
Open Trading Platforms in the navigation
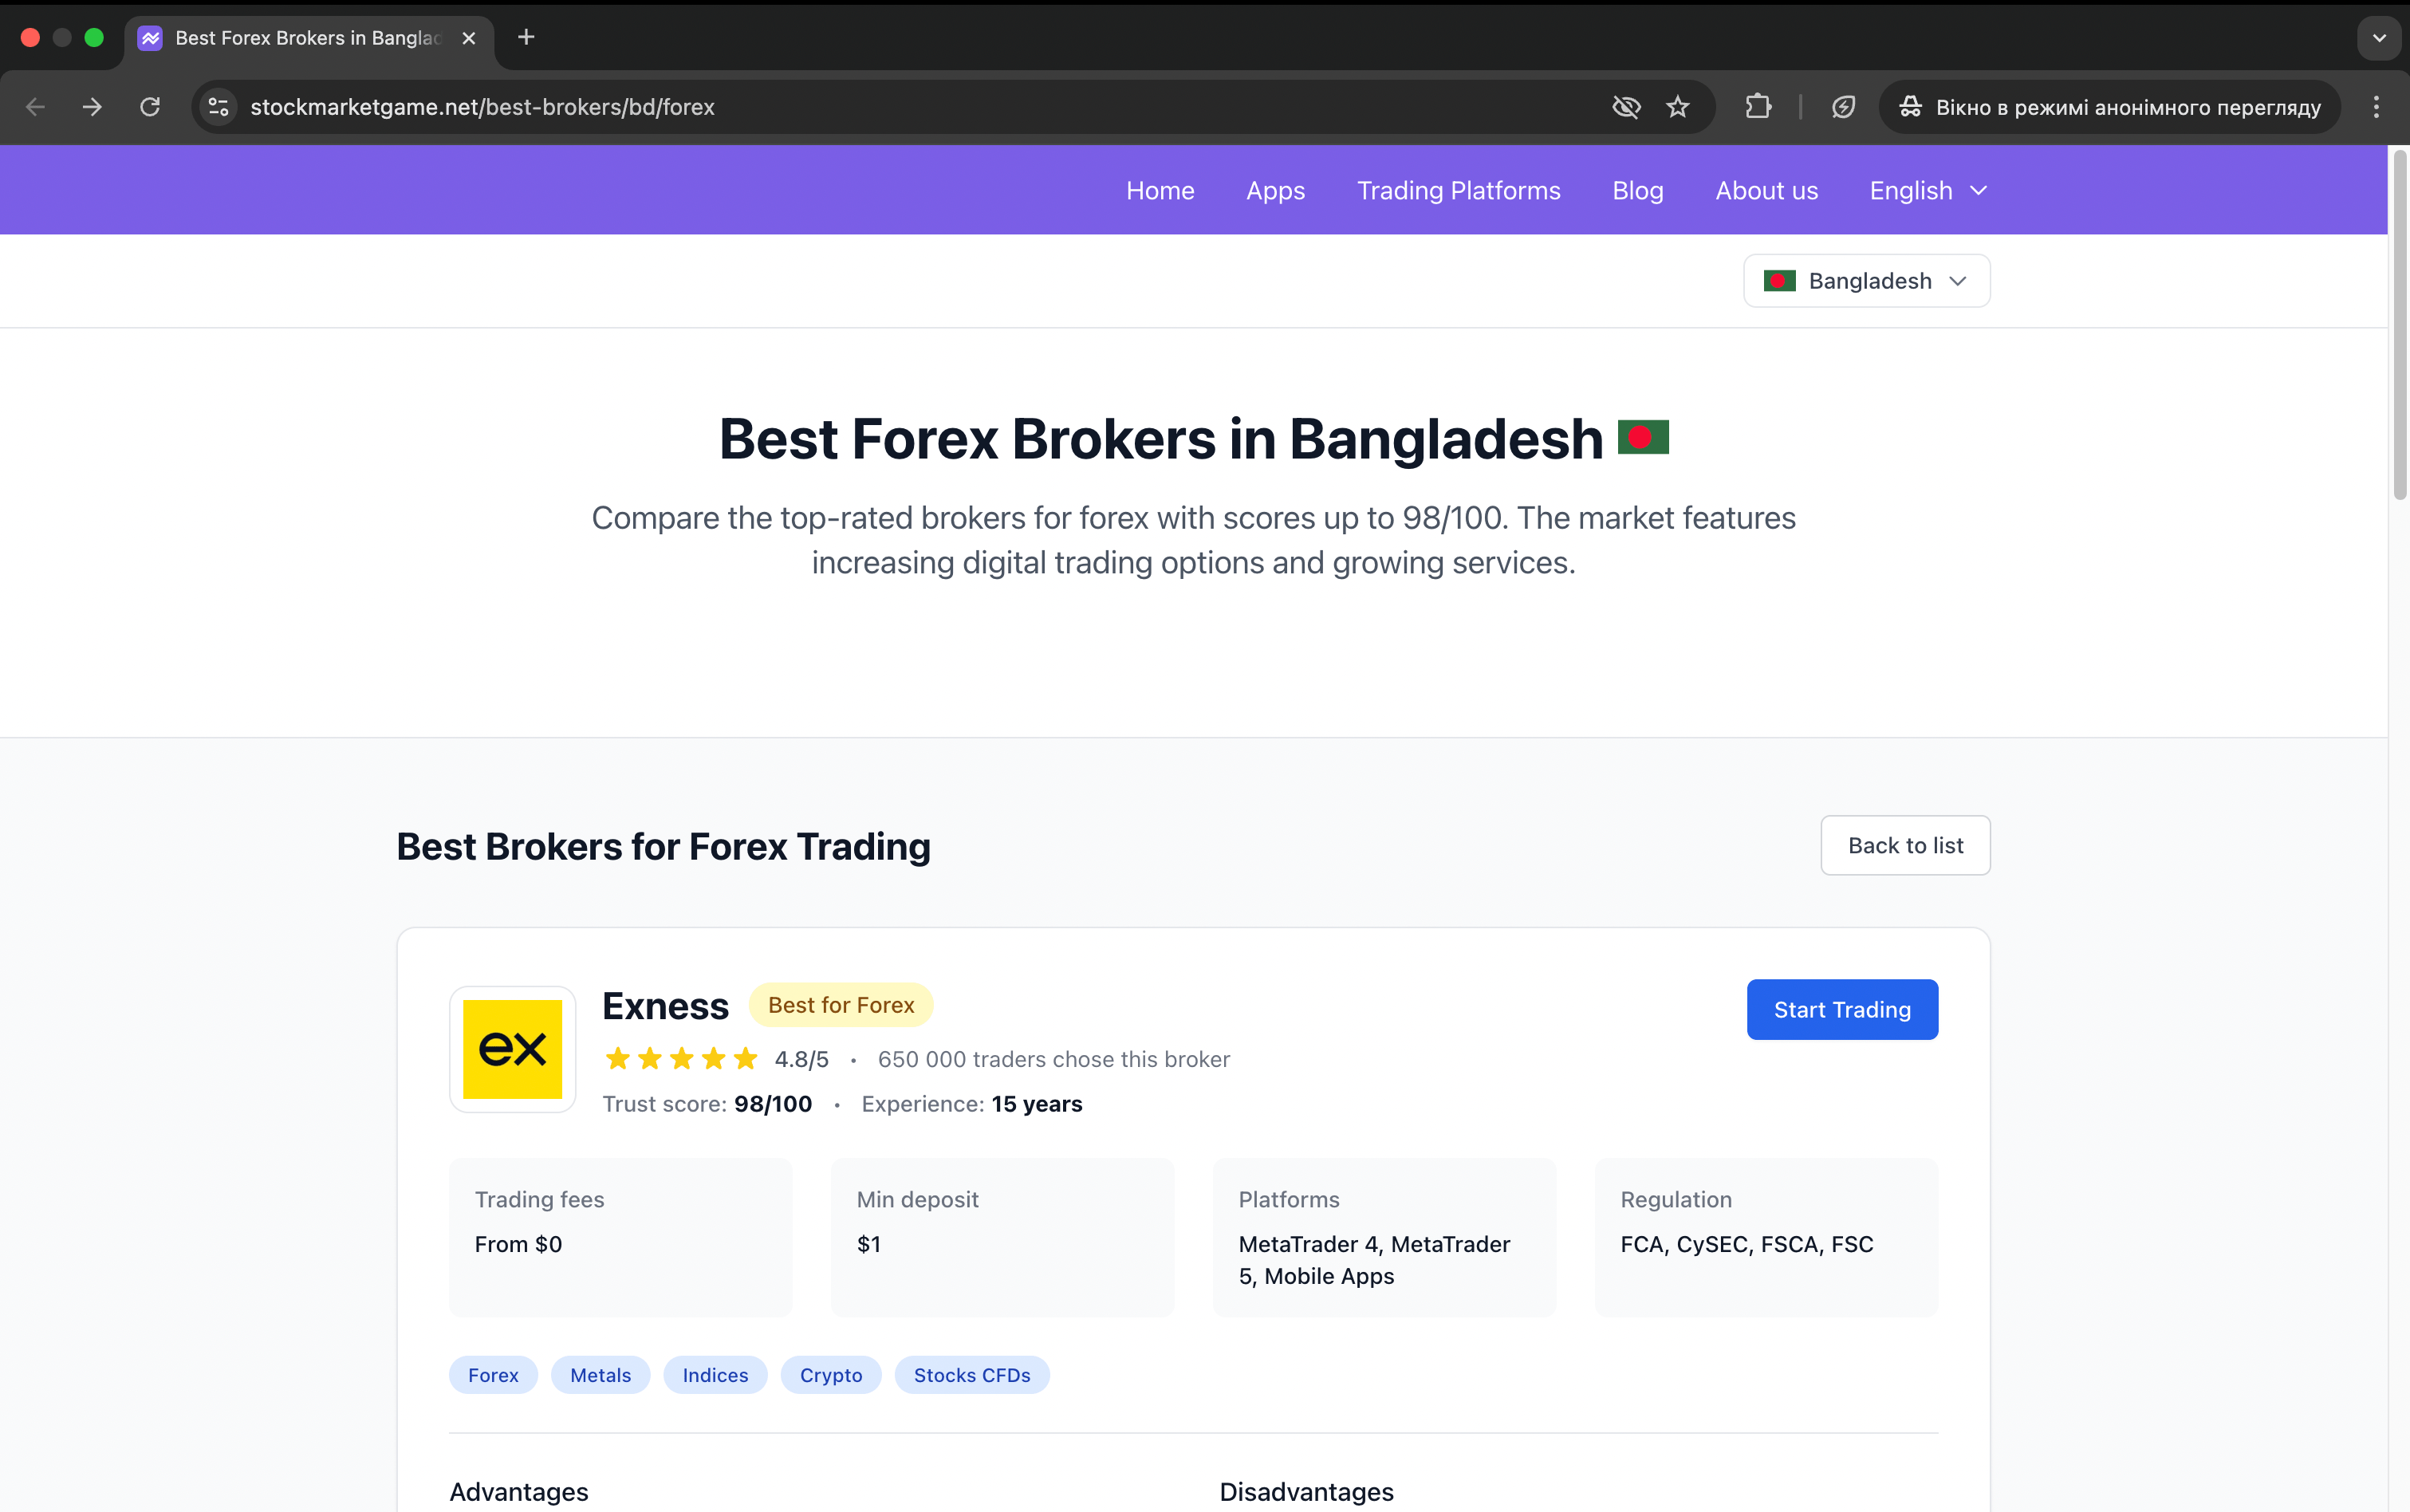click(1458, 190)
